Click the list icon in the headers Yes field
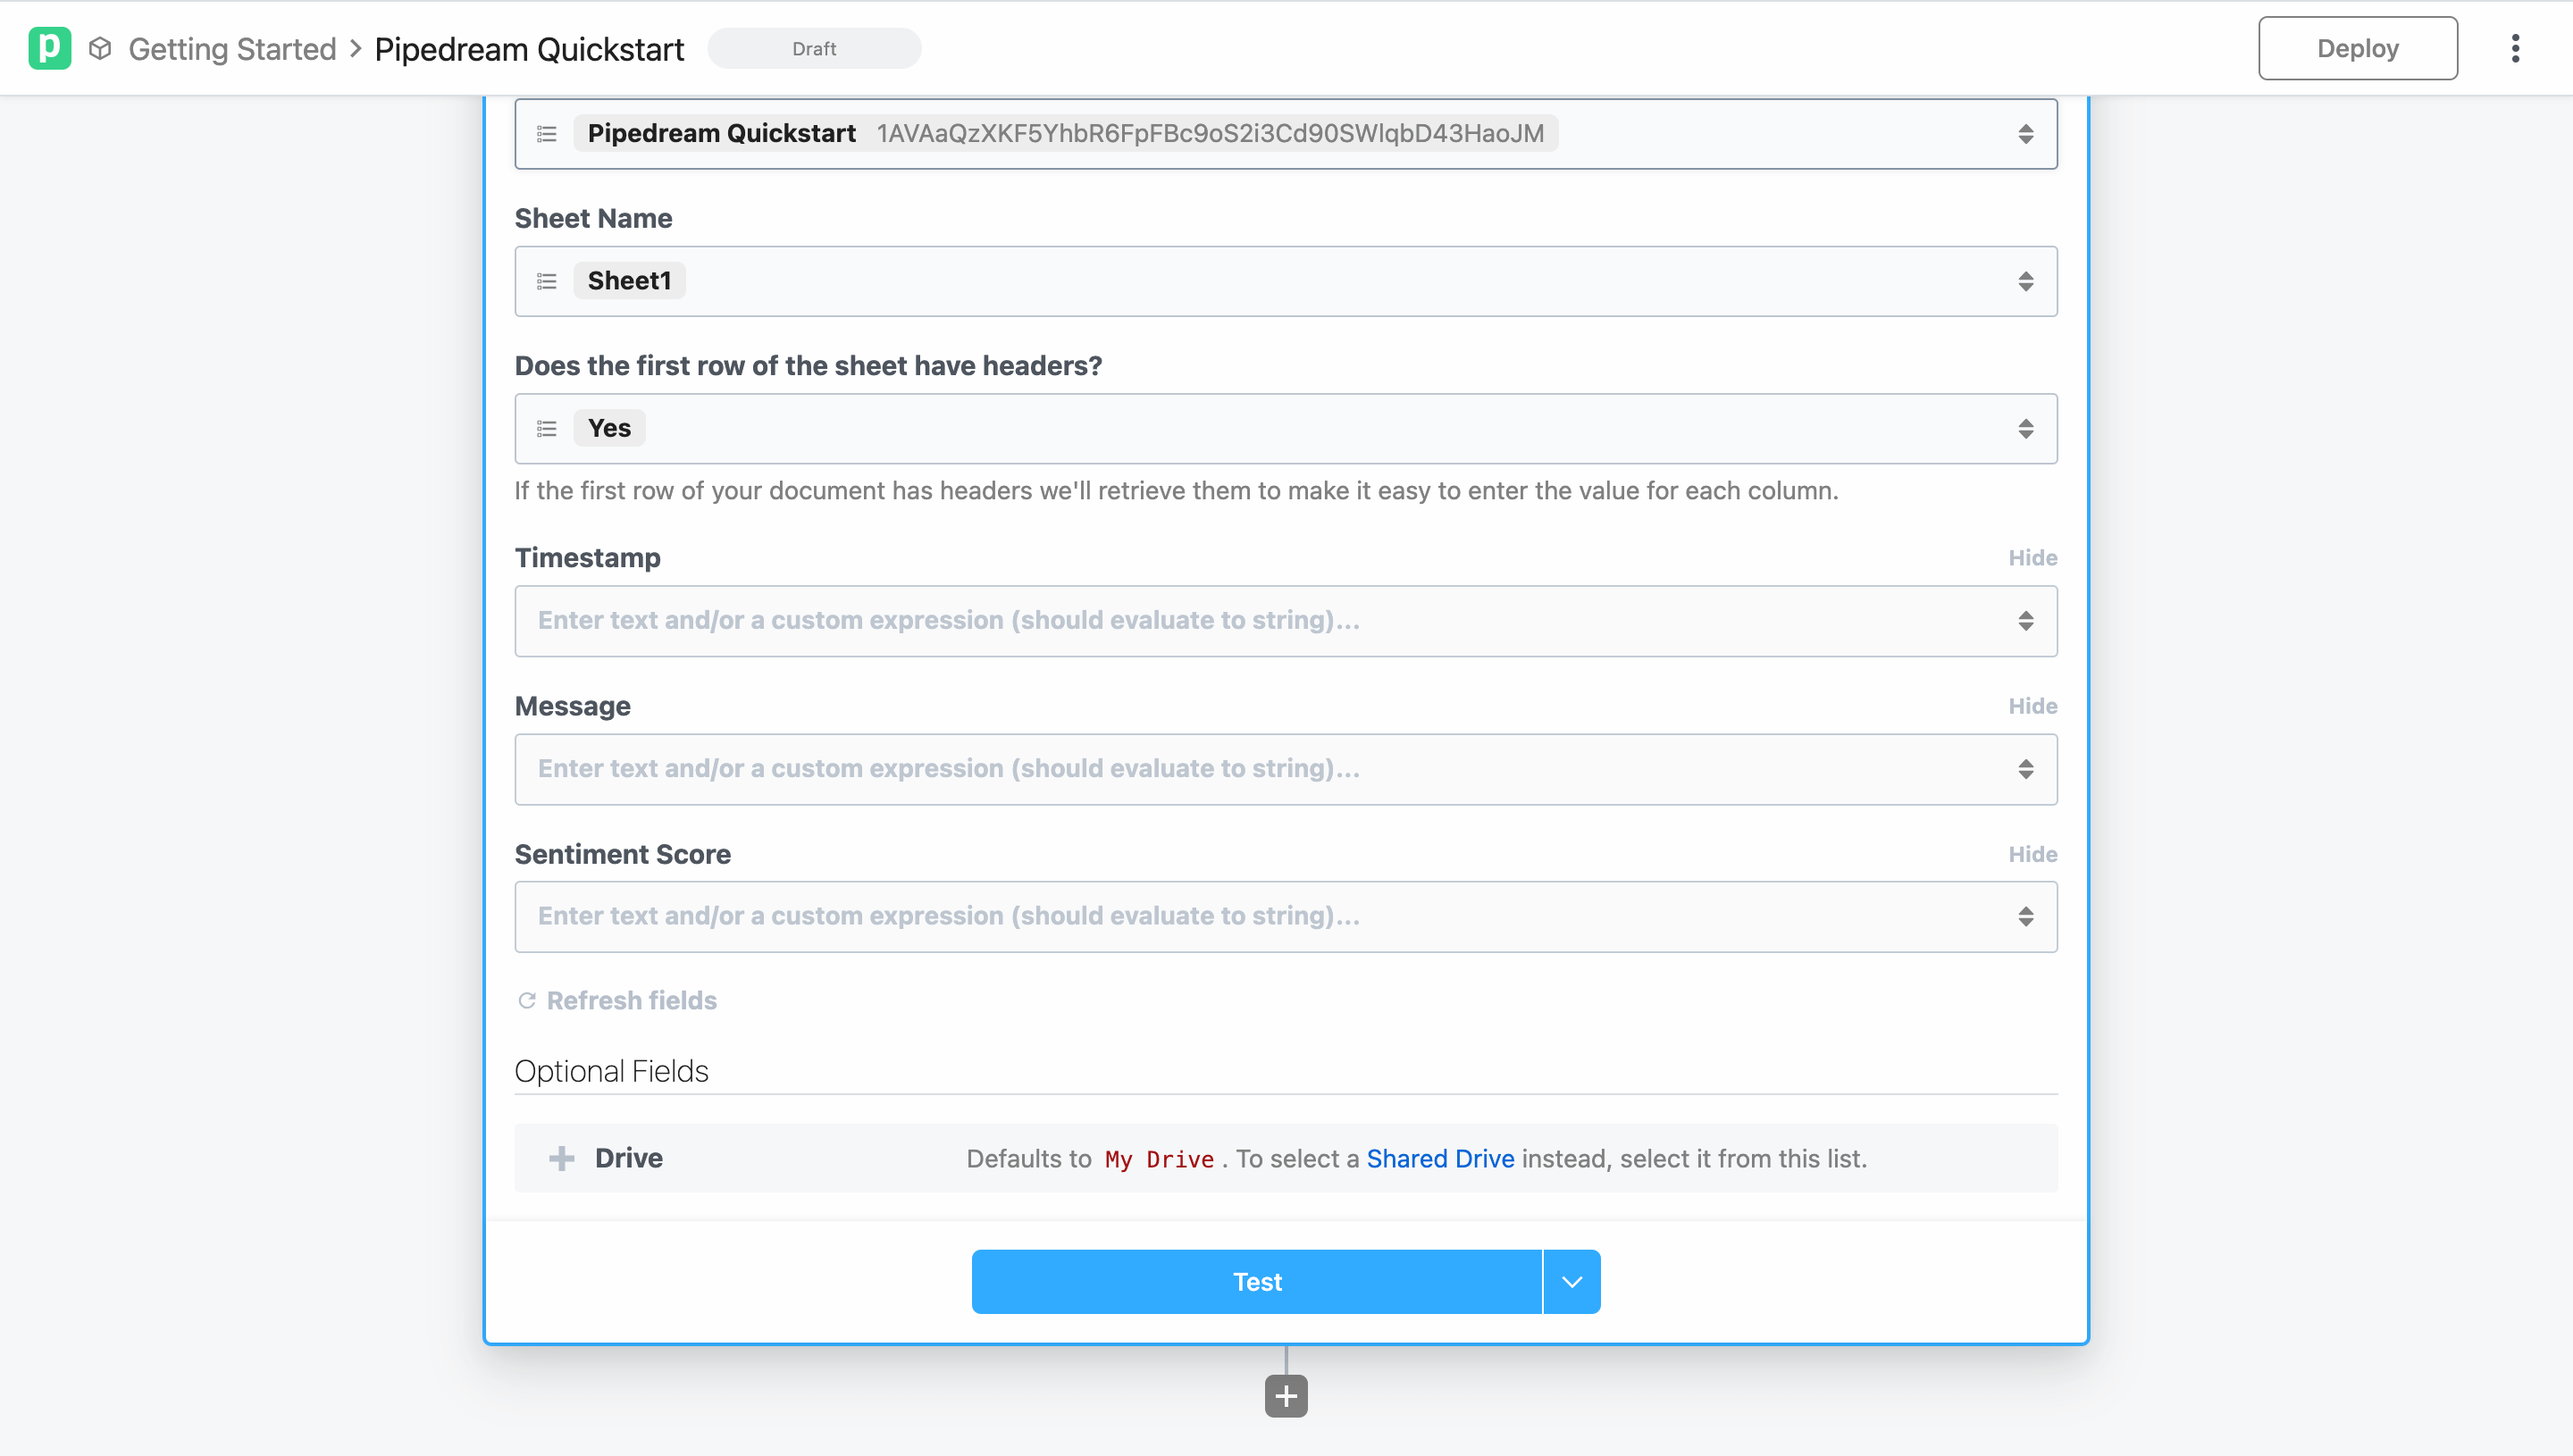The width and height of the screenshot is (2573, 1456). pyautogui.click(x=546, y=428)
